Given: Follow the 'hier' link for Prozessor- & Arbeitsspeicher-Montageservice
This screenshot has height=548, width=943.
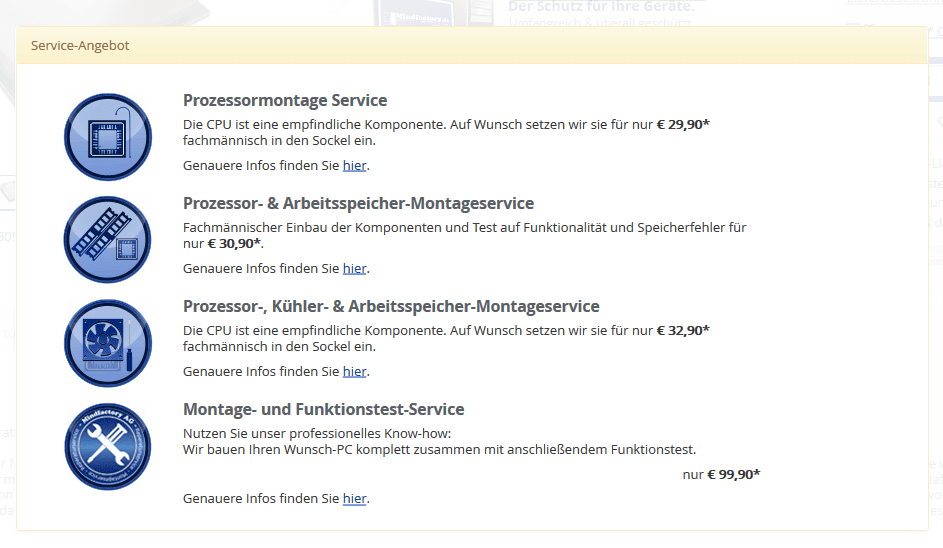Looking at the screenshot, I should pyautogui.click(x=354, y=268).
